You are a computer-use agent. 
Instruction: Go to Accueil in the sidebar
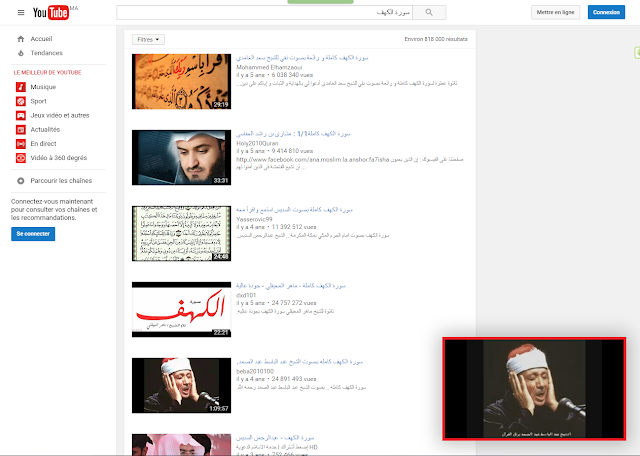tap(41, 39)
